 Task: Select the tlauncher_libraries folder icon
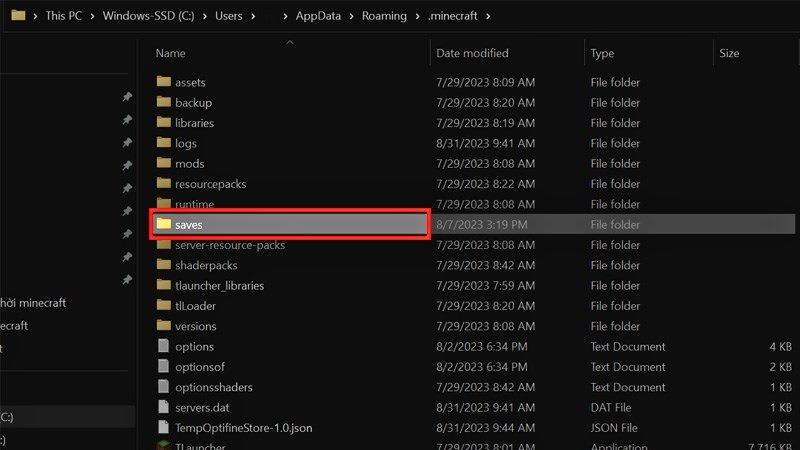(x=164, y=285)
